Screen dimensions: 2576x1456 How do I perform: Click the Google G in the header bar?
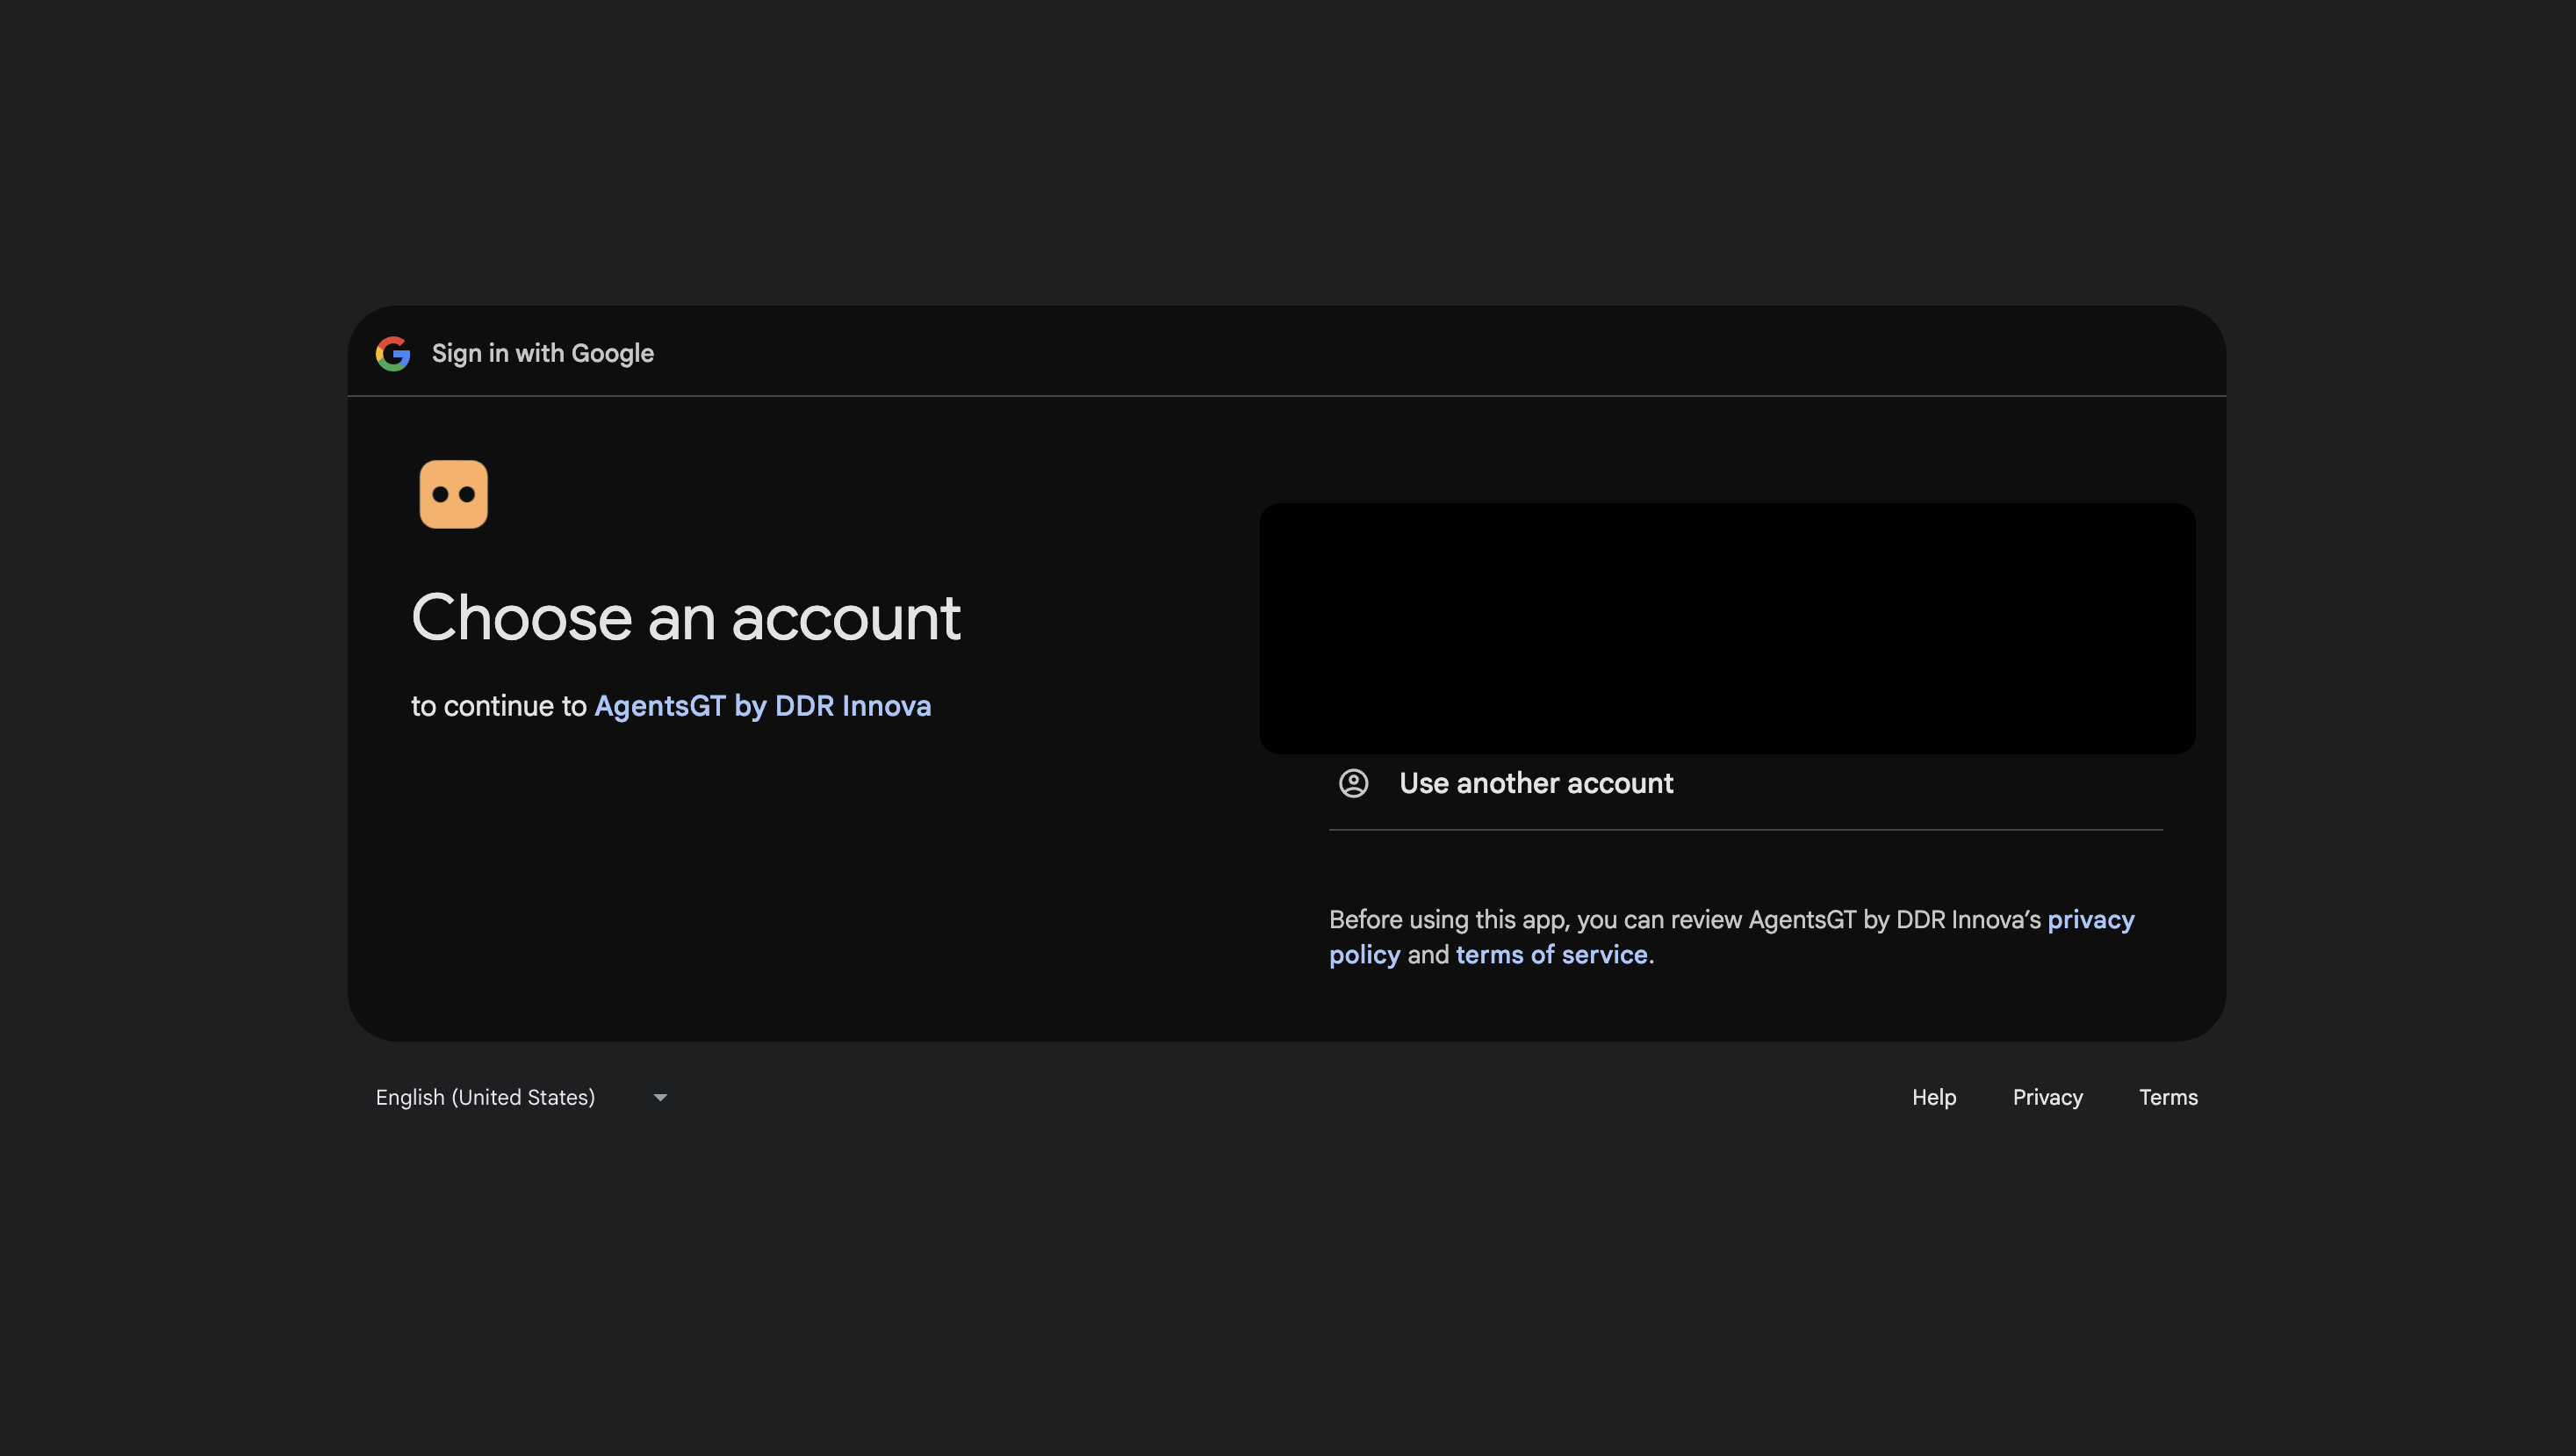393,352
